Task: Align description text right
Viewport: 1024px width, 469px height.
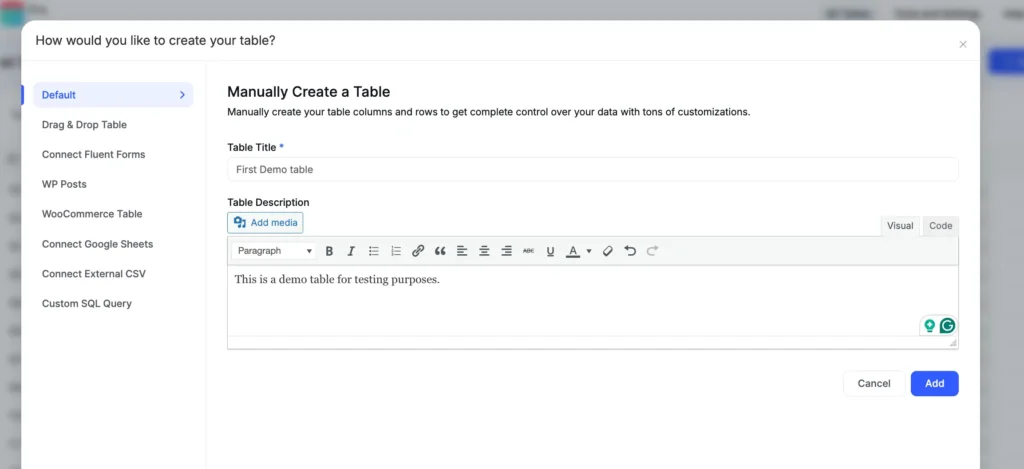Action: [506, 251]
